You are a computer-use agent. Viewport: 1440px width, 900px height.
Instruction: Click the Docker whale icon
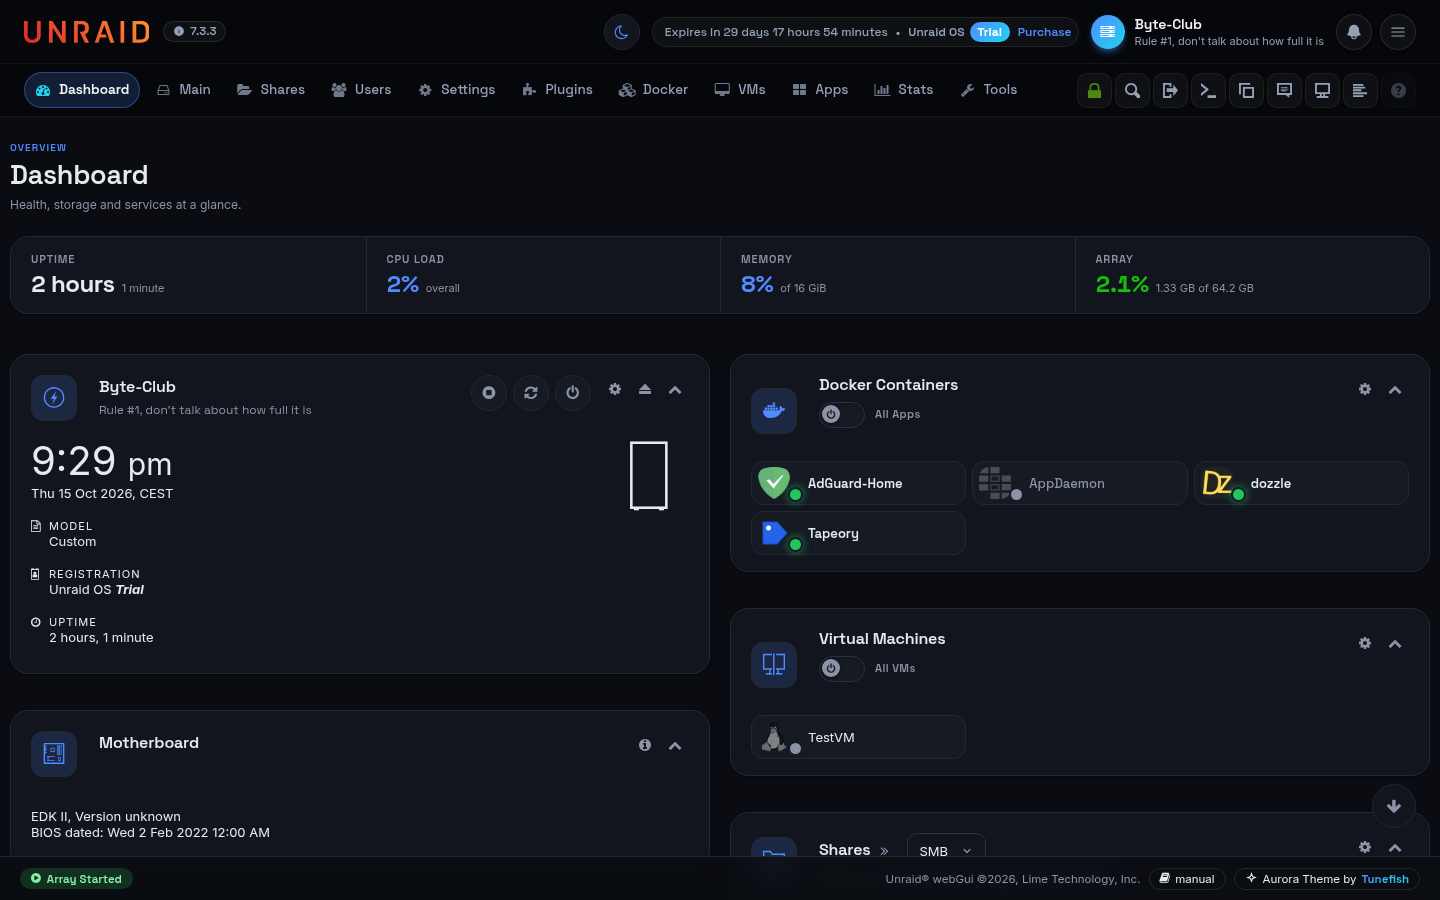pos(774,411)
